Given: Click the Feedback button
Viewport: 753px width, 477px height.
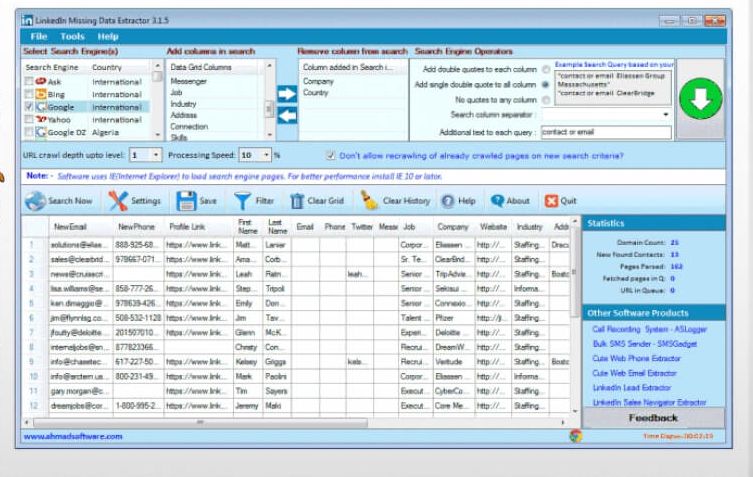Looking at the screenshot, I should click(654, 418).
